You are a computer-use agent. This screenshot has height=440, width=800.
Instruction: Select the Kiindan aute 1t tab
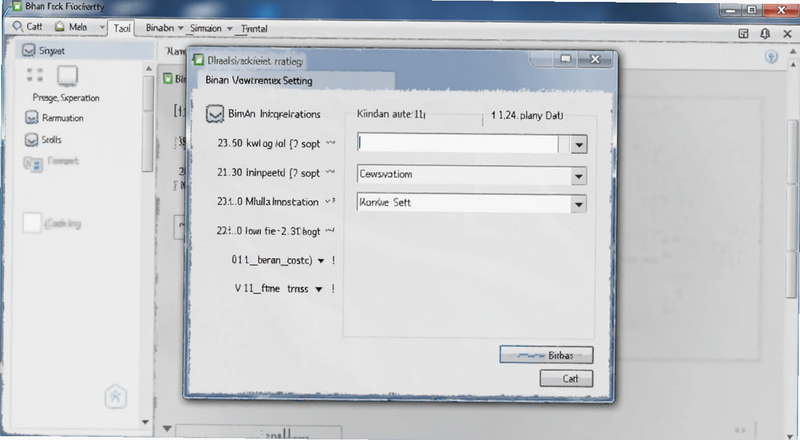point(391,114)
